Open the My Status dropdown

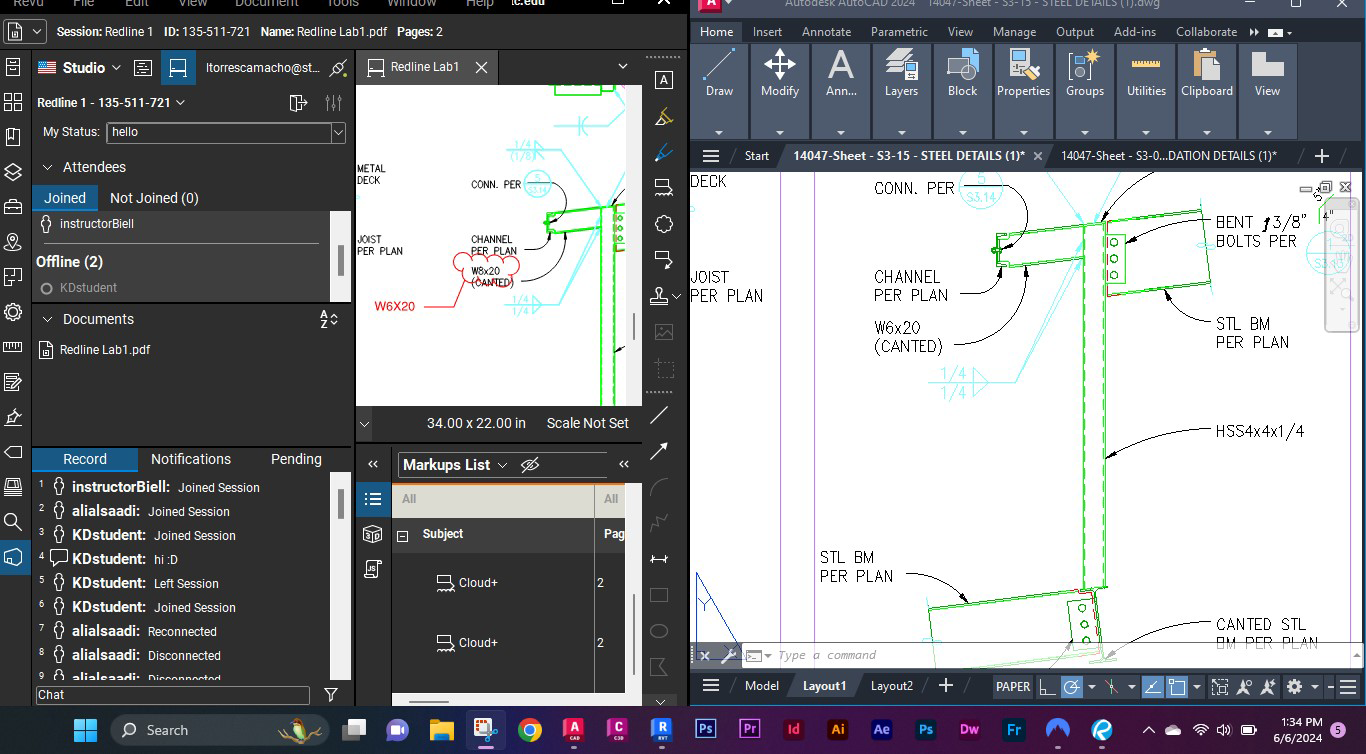(x=338, y=132)
